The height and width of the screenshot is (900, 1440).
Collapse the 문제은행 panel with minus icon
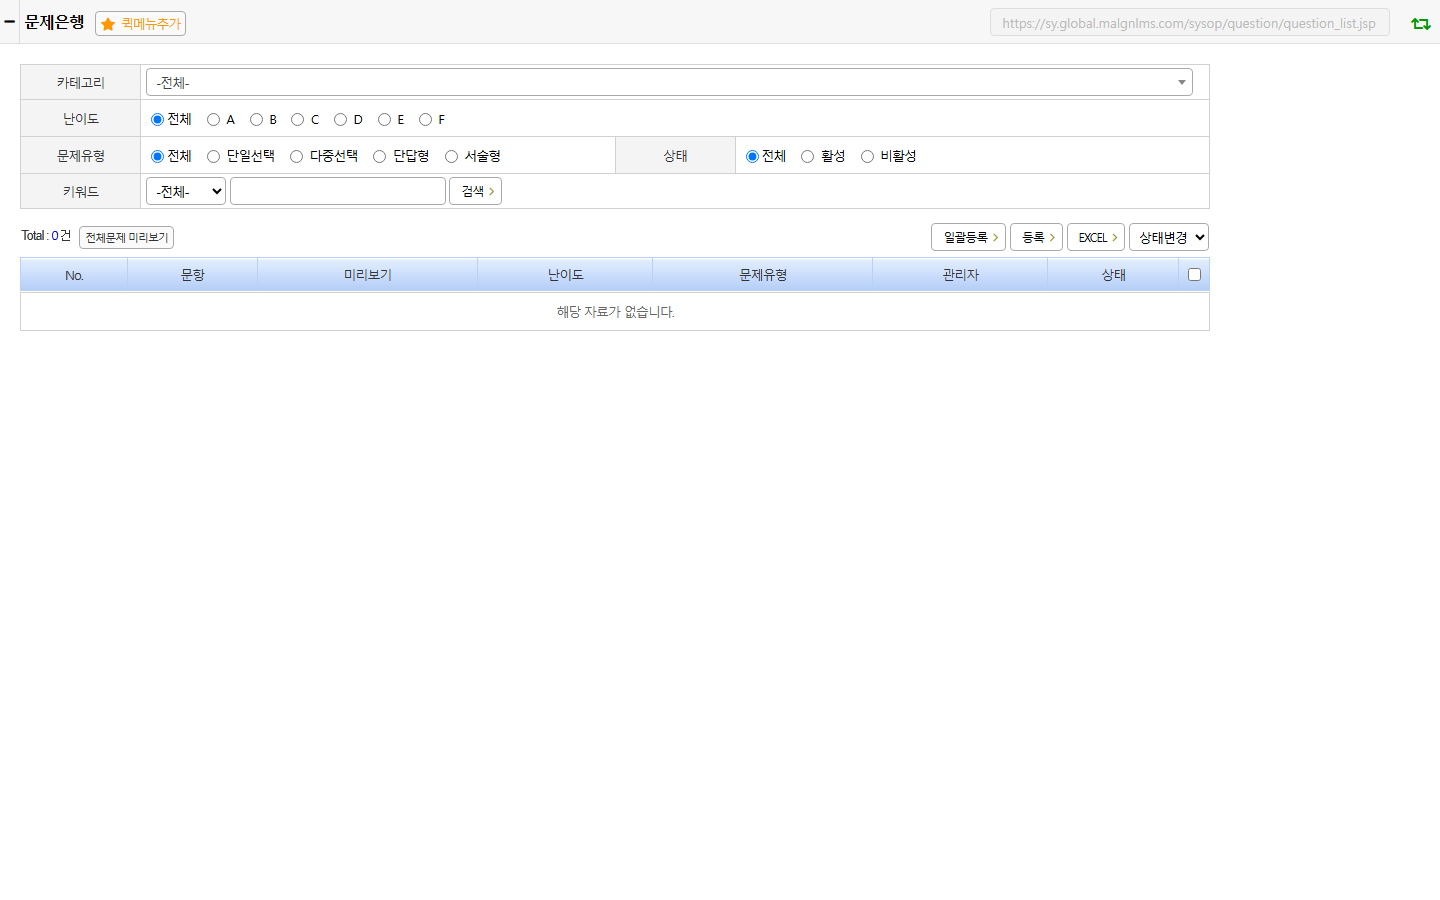[9, 21]
